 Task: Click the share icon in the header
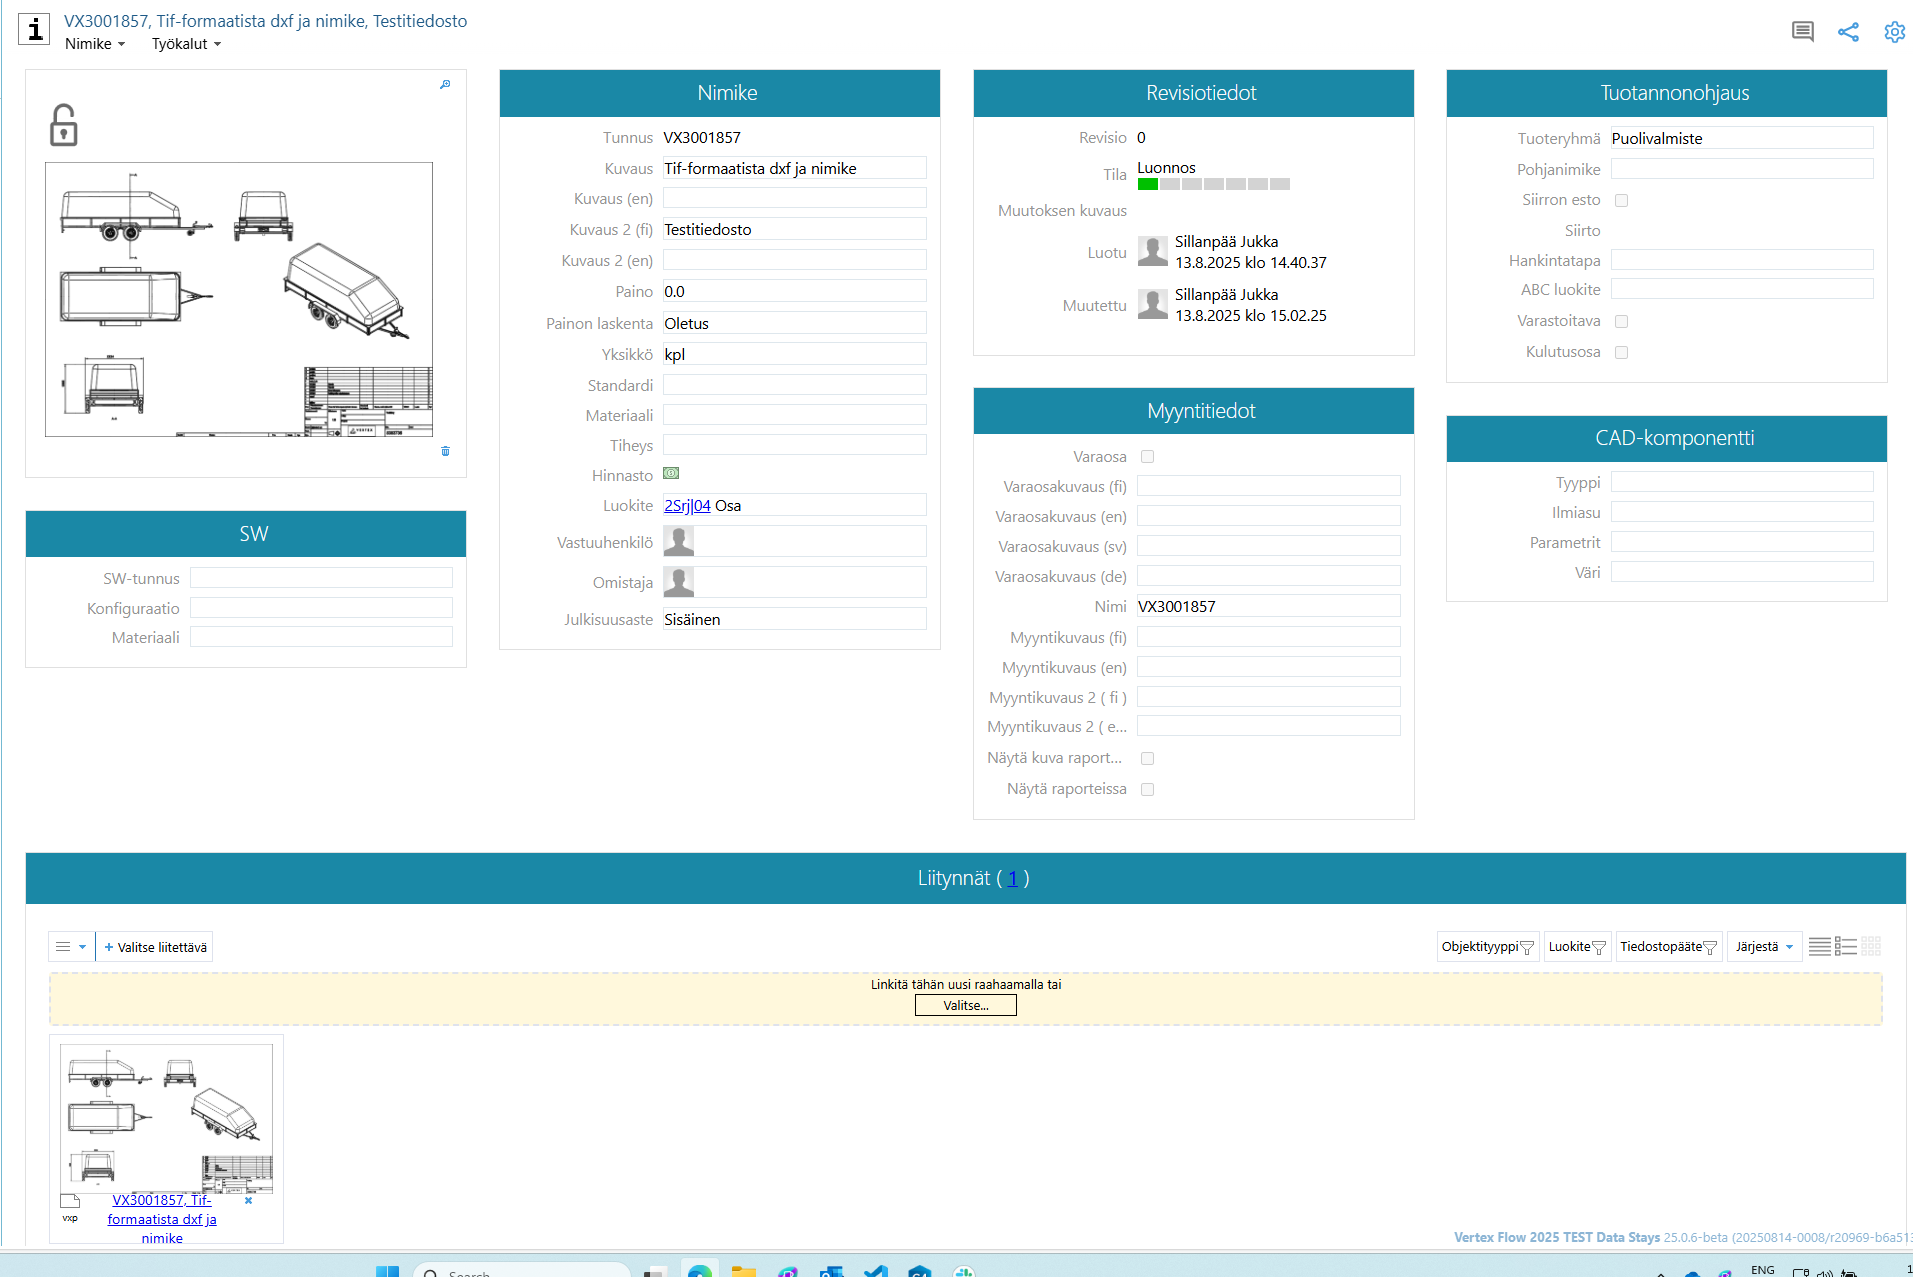[x=1848, y=32]
